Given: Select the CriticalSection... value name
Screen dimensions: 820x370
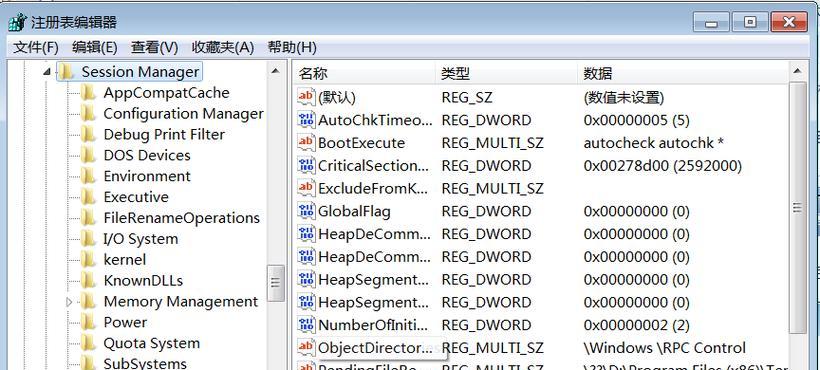Looking at the screenshot, I should pyautogui.click(x=374, y=166).
